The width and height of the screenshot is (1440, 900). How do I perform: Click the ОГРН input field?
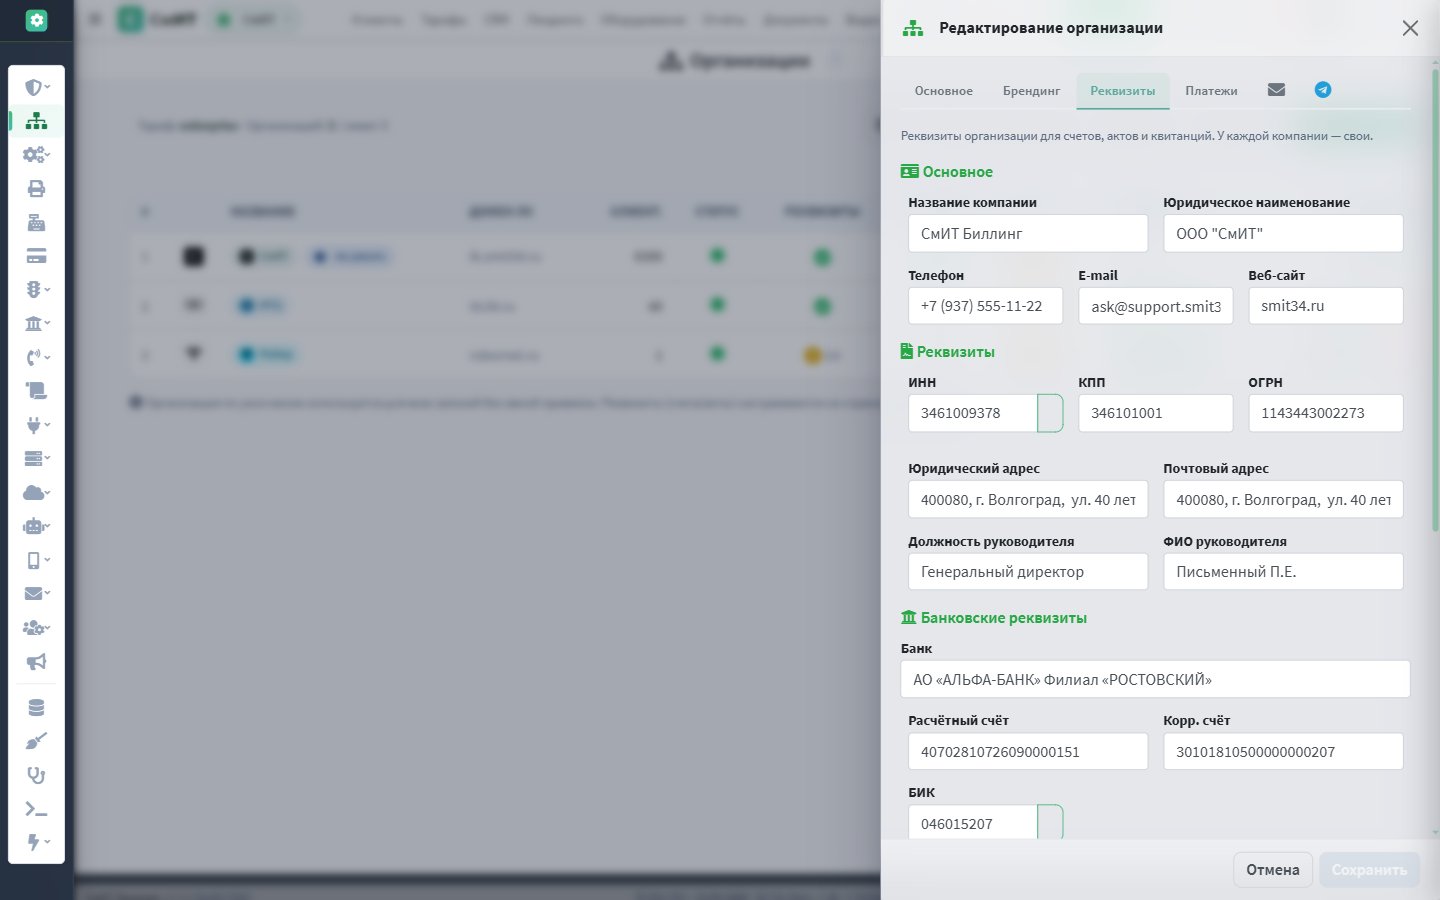click(1326, 413)
